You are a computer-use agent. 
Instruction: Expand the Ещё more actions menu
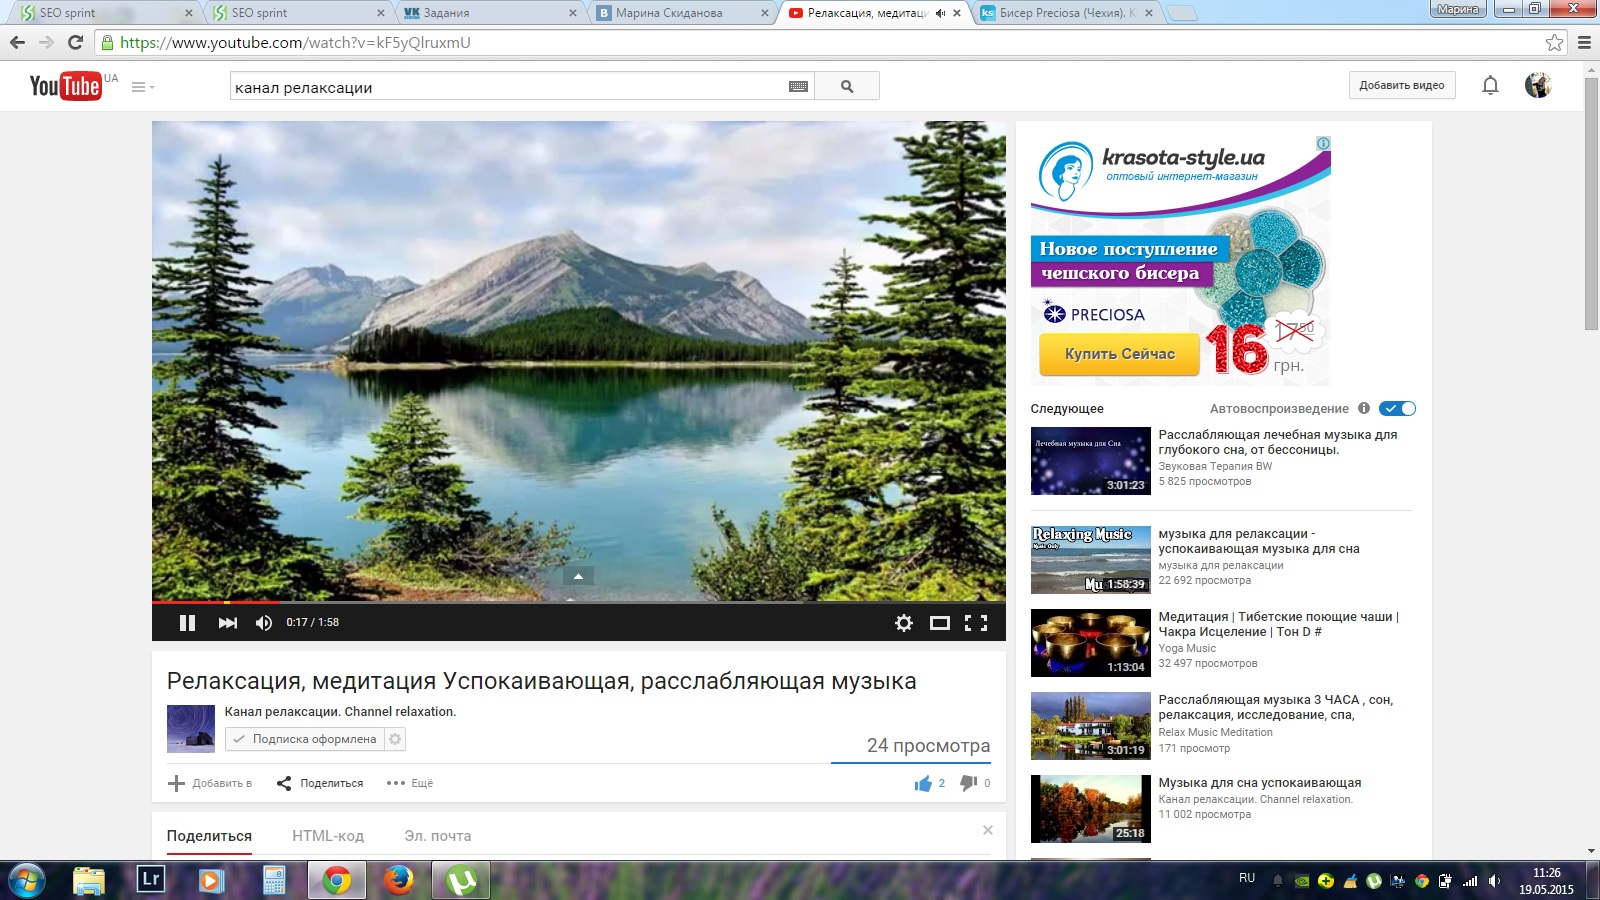coord(410,783)
